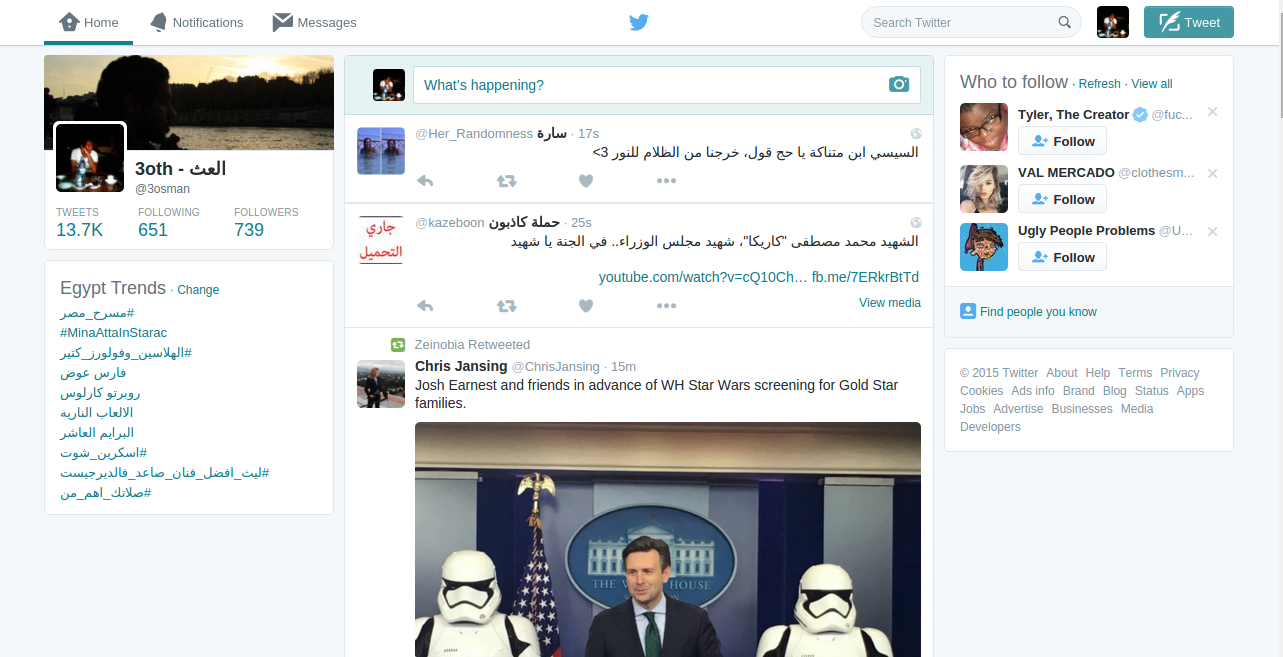Expand View media on kazeboon tweet
This screenshot has width=1283, height=657.
[x=889, y=303]
